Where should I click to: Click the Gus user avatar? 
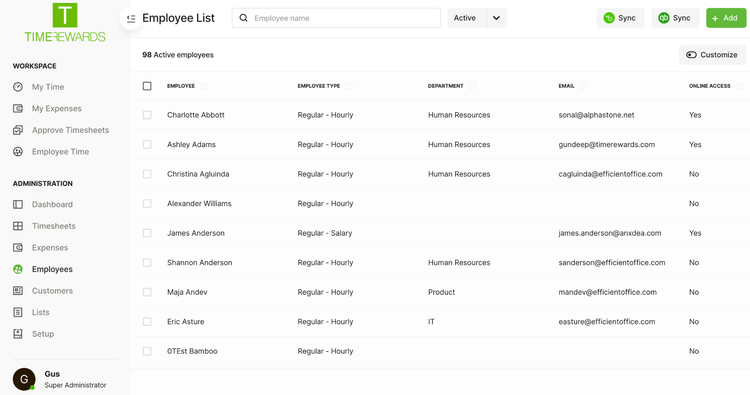click(x=24, y=379)
